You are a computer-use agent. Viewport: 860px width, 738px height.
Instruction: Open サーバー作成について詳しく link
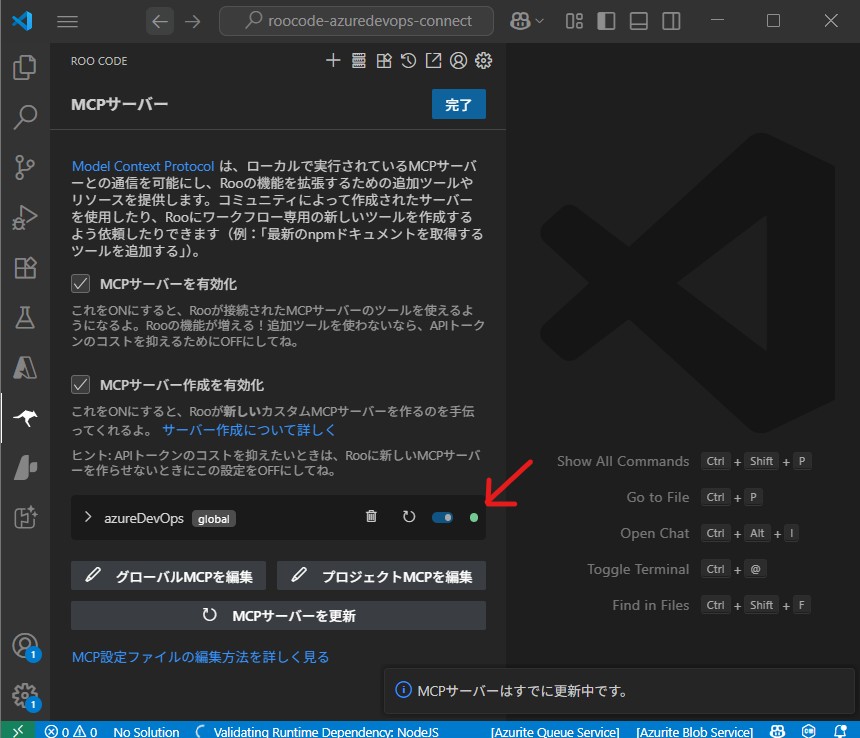point(248,430)
